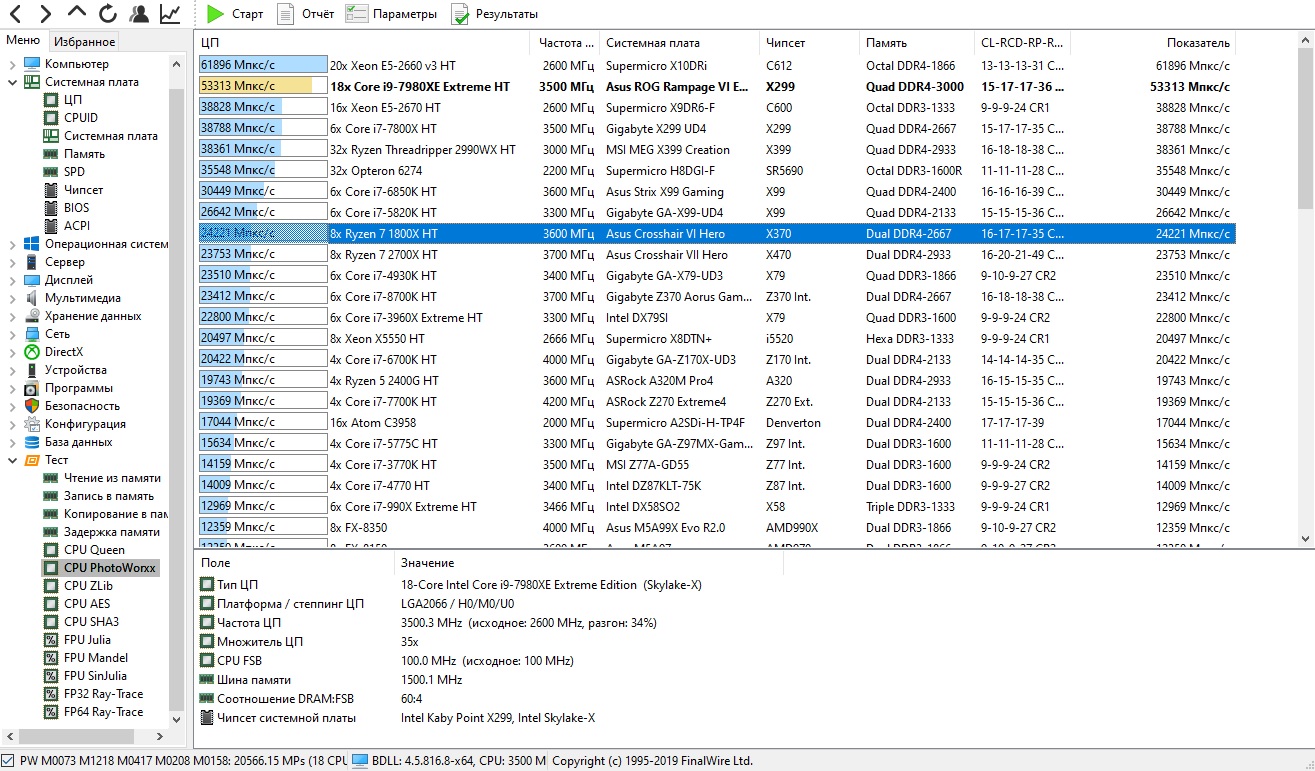Expand the Сеть tree node
The image size is (1315, 771).
[x=11, y=334]
